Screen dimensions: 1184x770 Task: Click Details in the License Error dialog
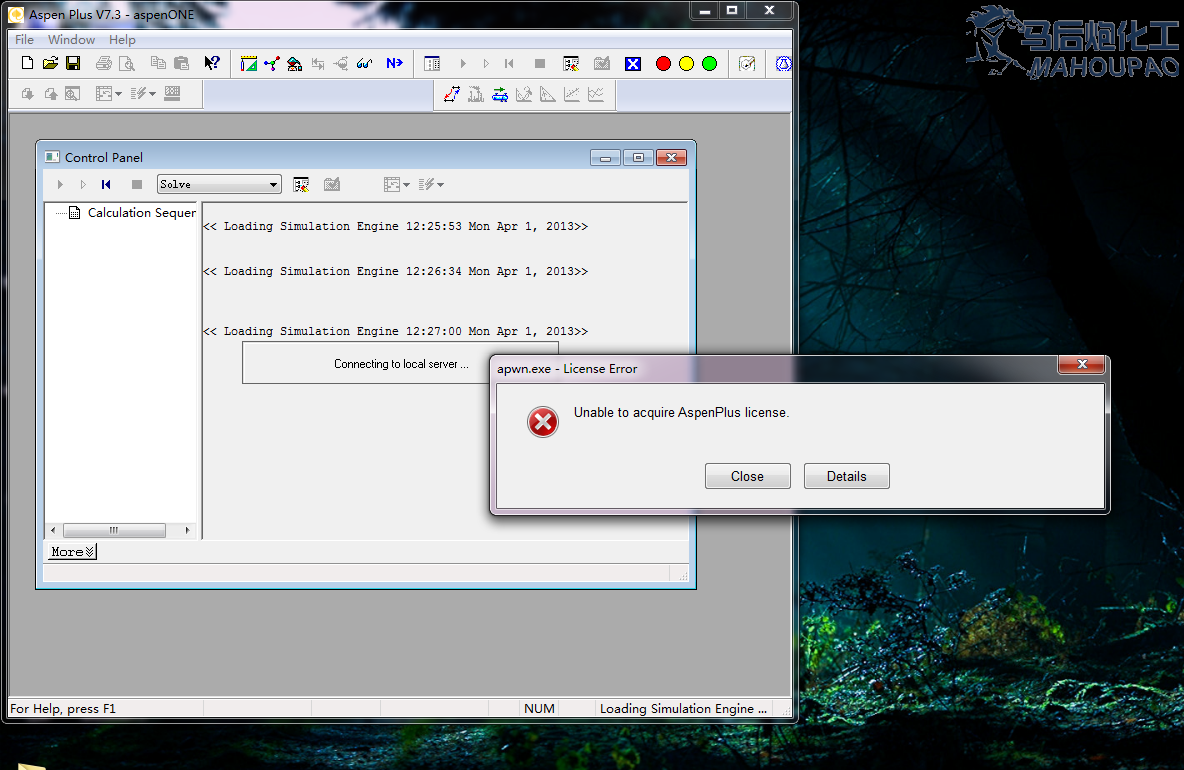(846, 476)
